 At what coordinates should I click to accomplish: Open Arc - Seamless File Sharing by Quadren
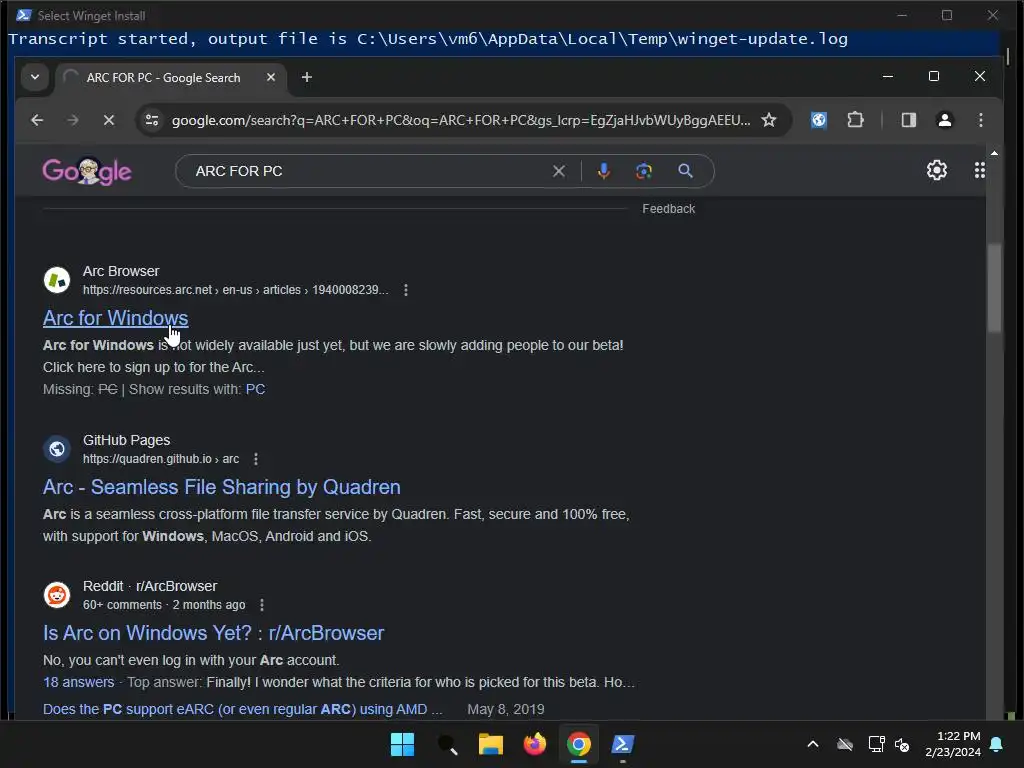click(x=221, y=487)
